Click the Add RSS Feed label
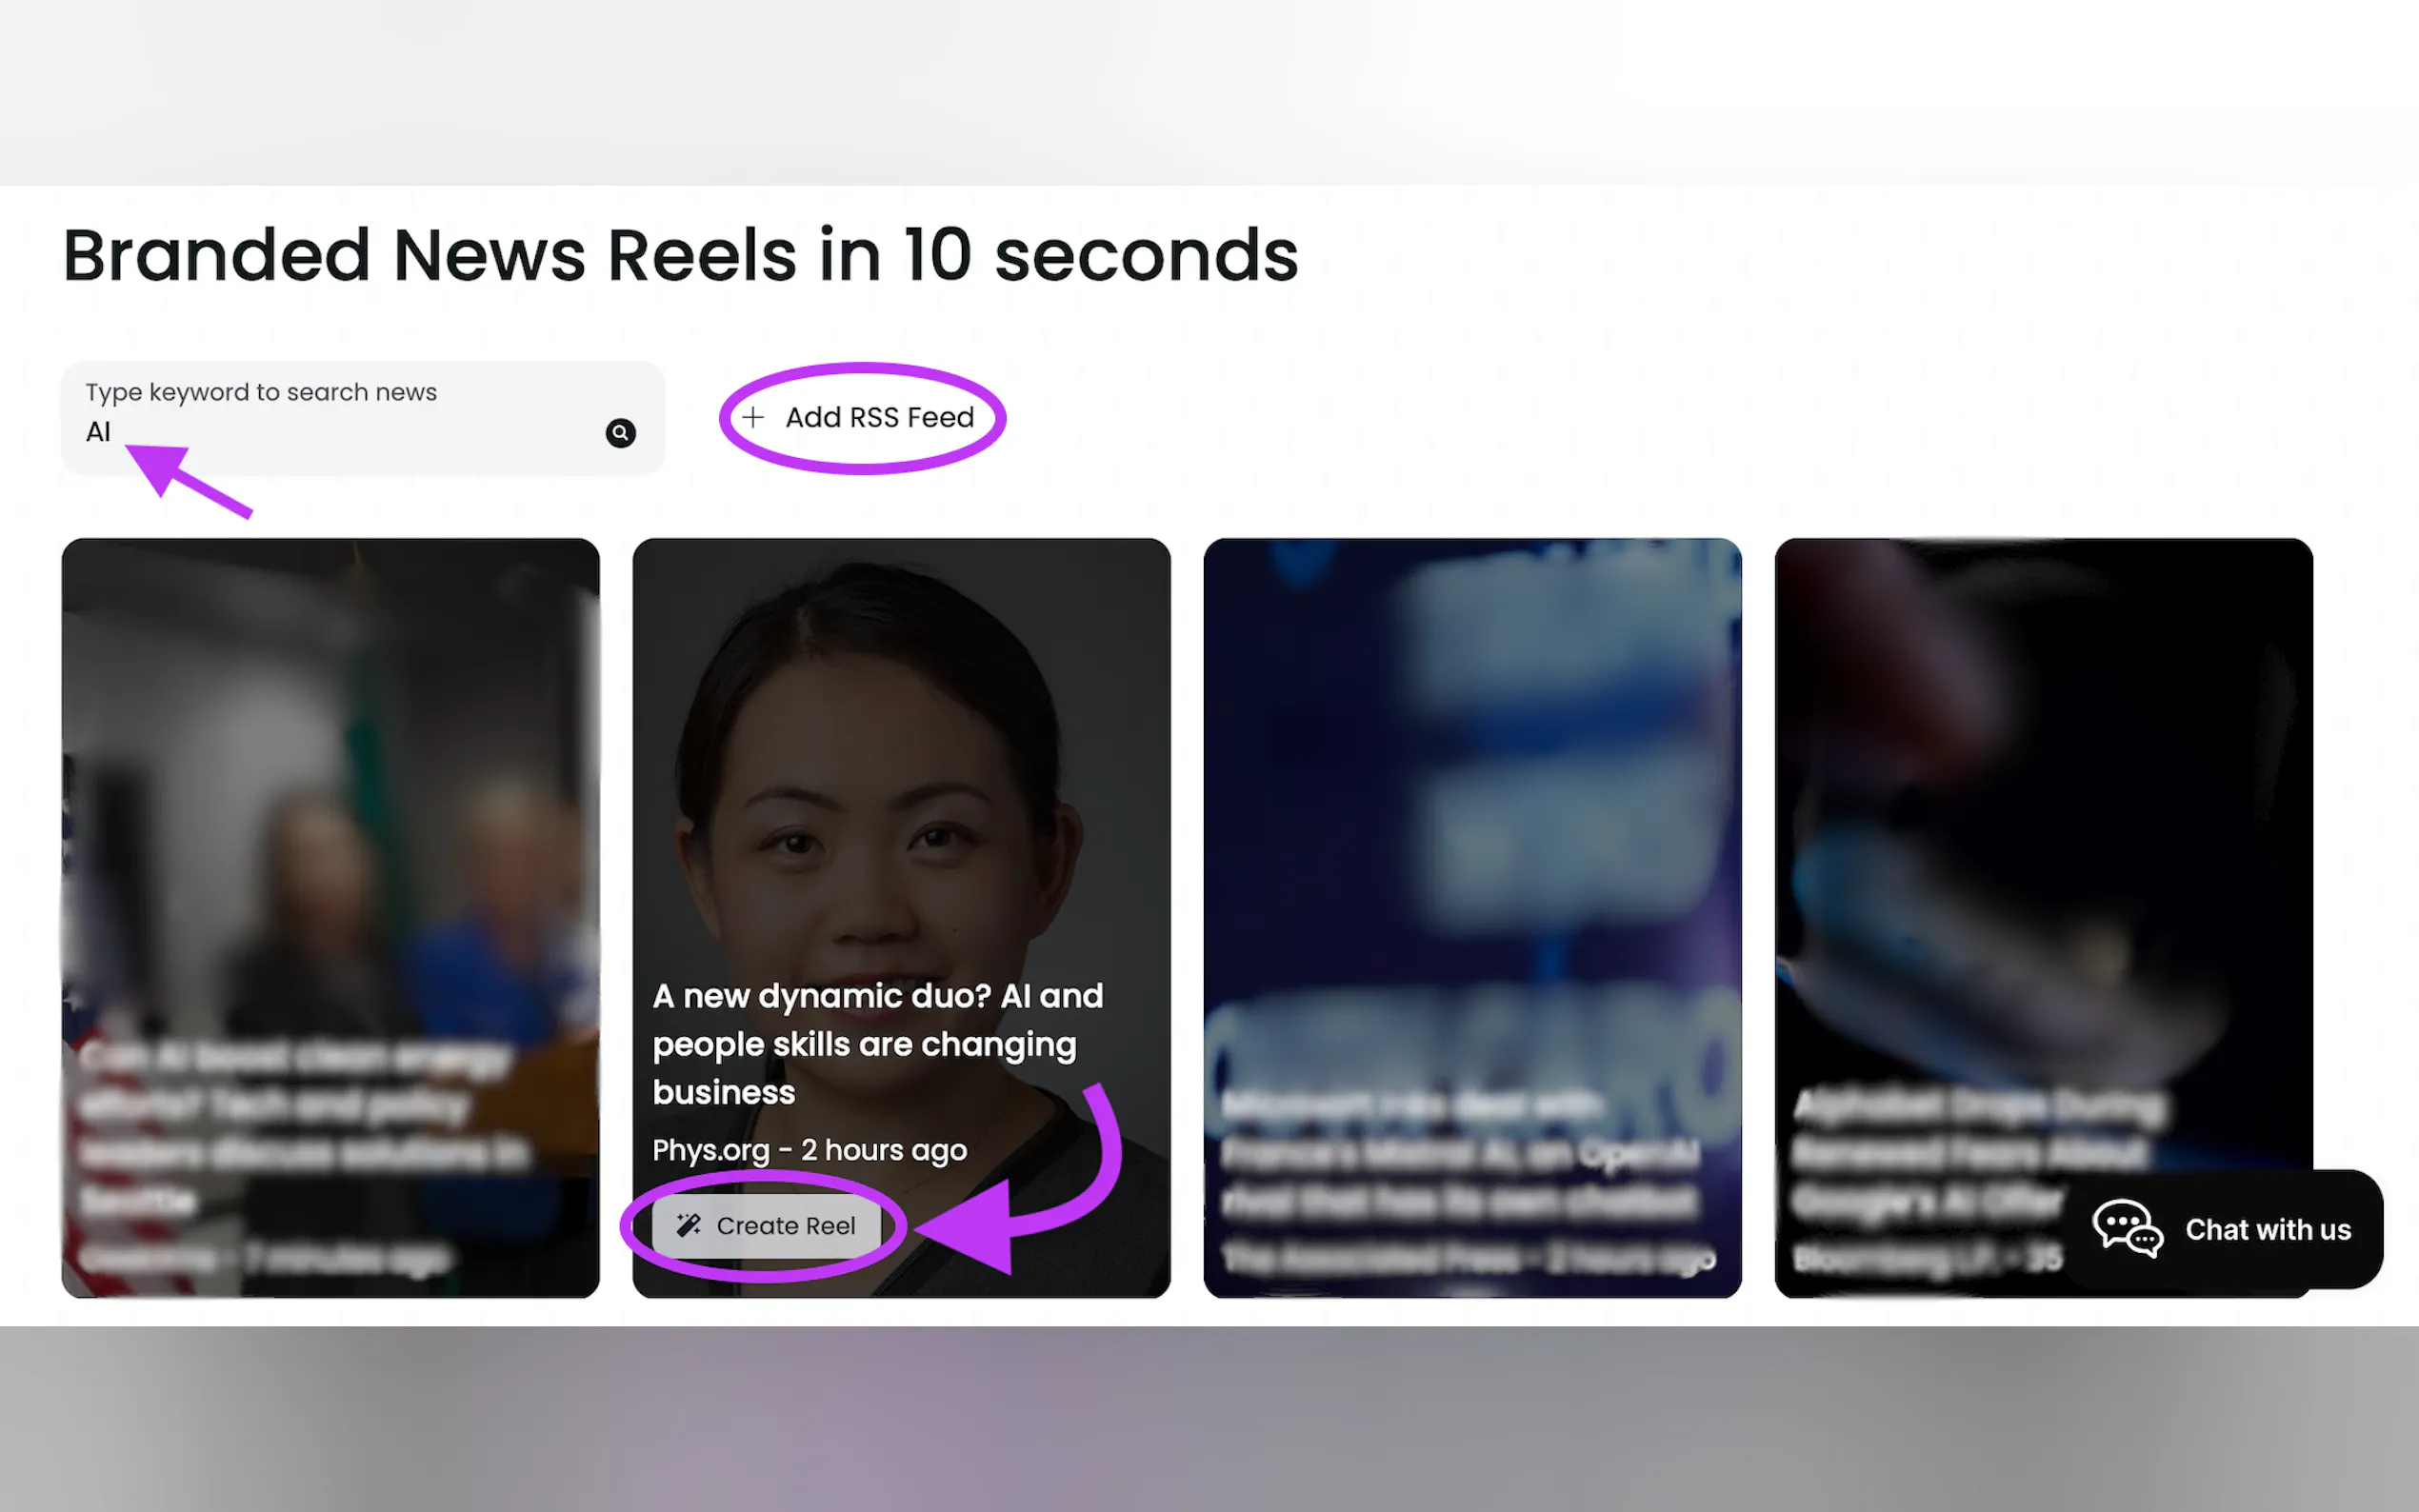 pyautogui.click(x=879, y=417)
